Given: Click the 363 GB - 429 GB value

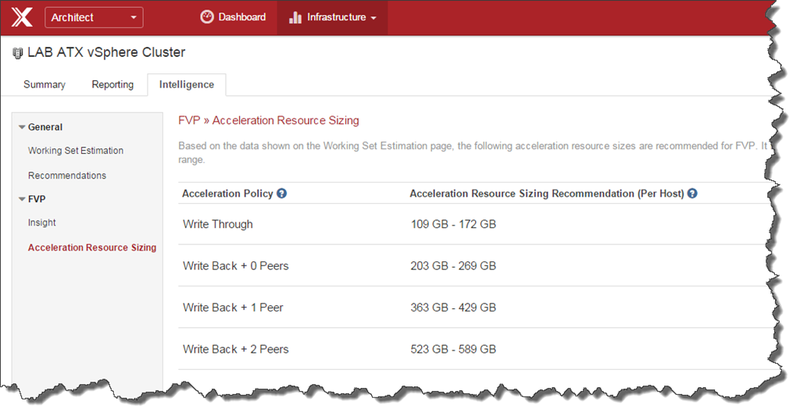Looking at the screenshot, I should [454, 308].
